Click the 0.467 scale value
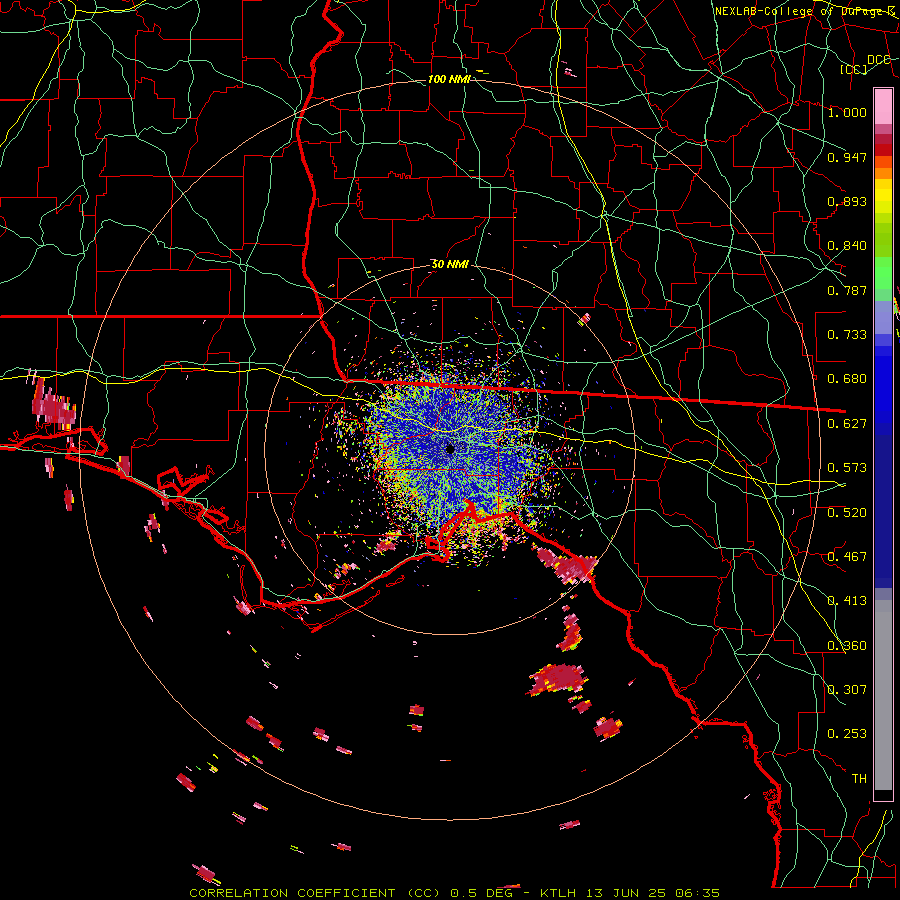Viewport: 900px width, 900px height. [x=847, y=557]
